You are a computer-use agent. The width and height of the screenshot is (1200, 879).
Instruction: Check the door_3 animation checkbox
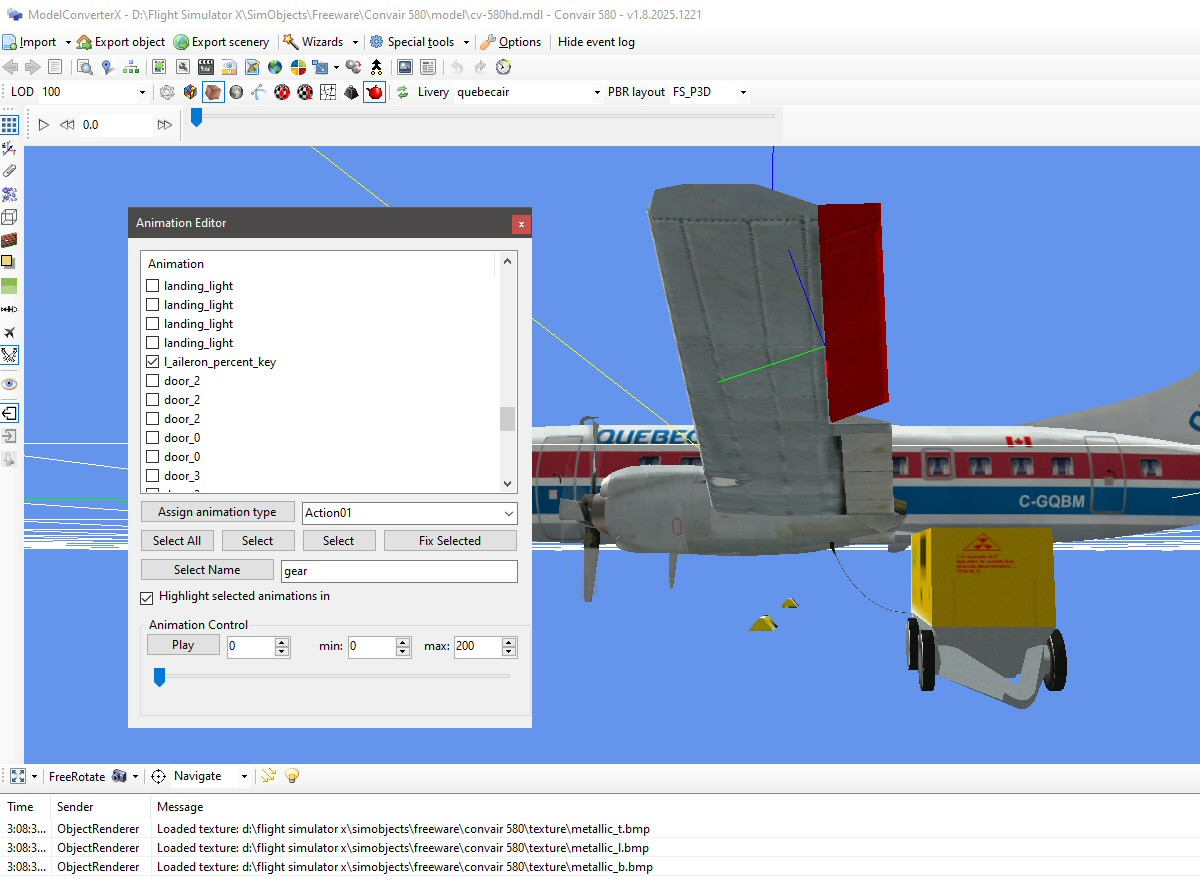coord(153,476)
